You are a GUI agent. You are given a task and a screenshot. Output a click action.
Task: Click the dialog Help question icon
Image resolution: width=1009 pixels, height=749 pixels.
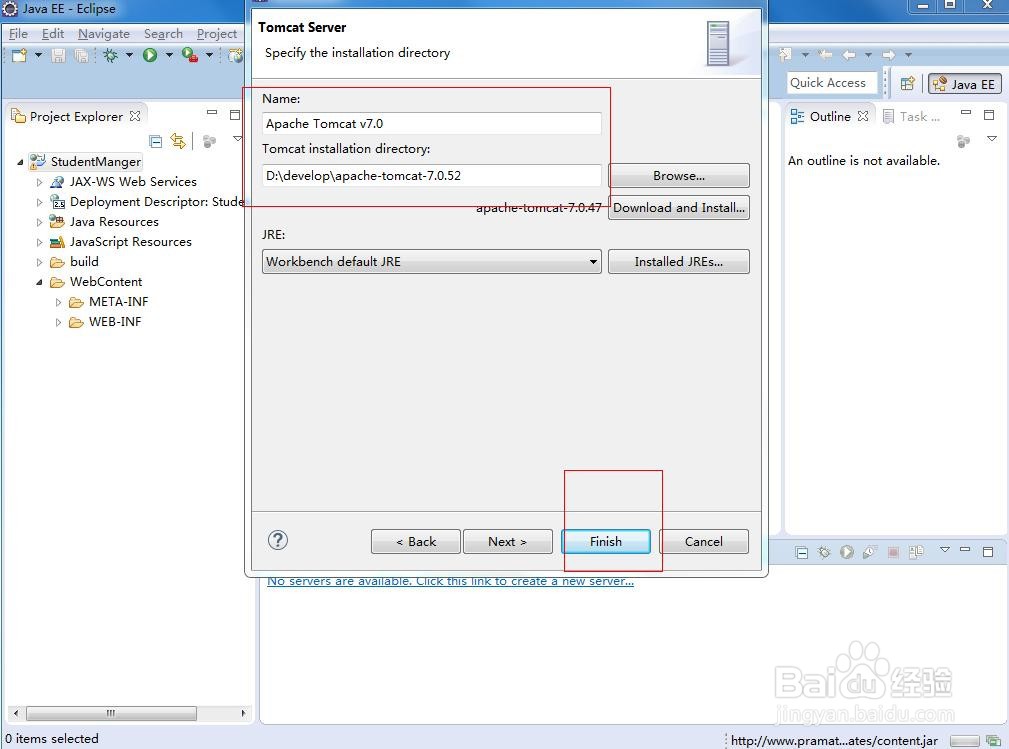pyautogui.click(x=278, y=540)
